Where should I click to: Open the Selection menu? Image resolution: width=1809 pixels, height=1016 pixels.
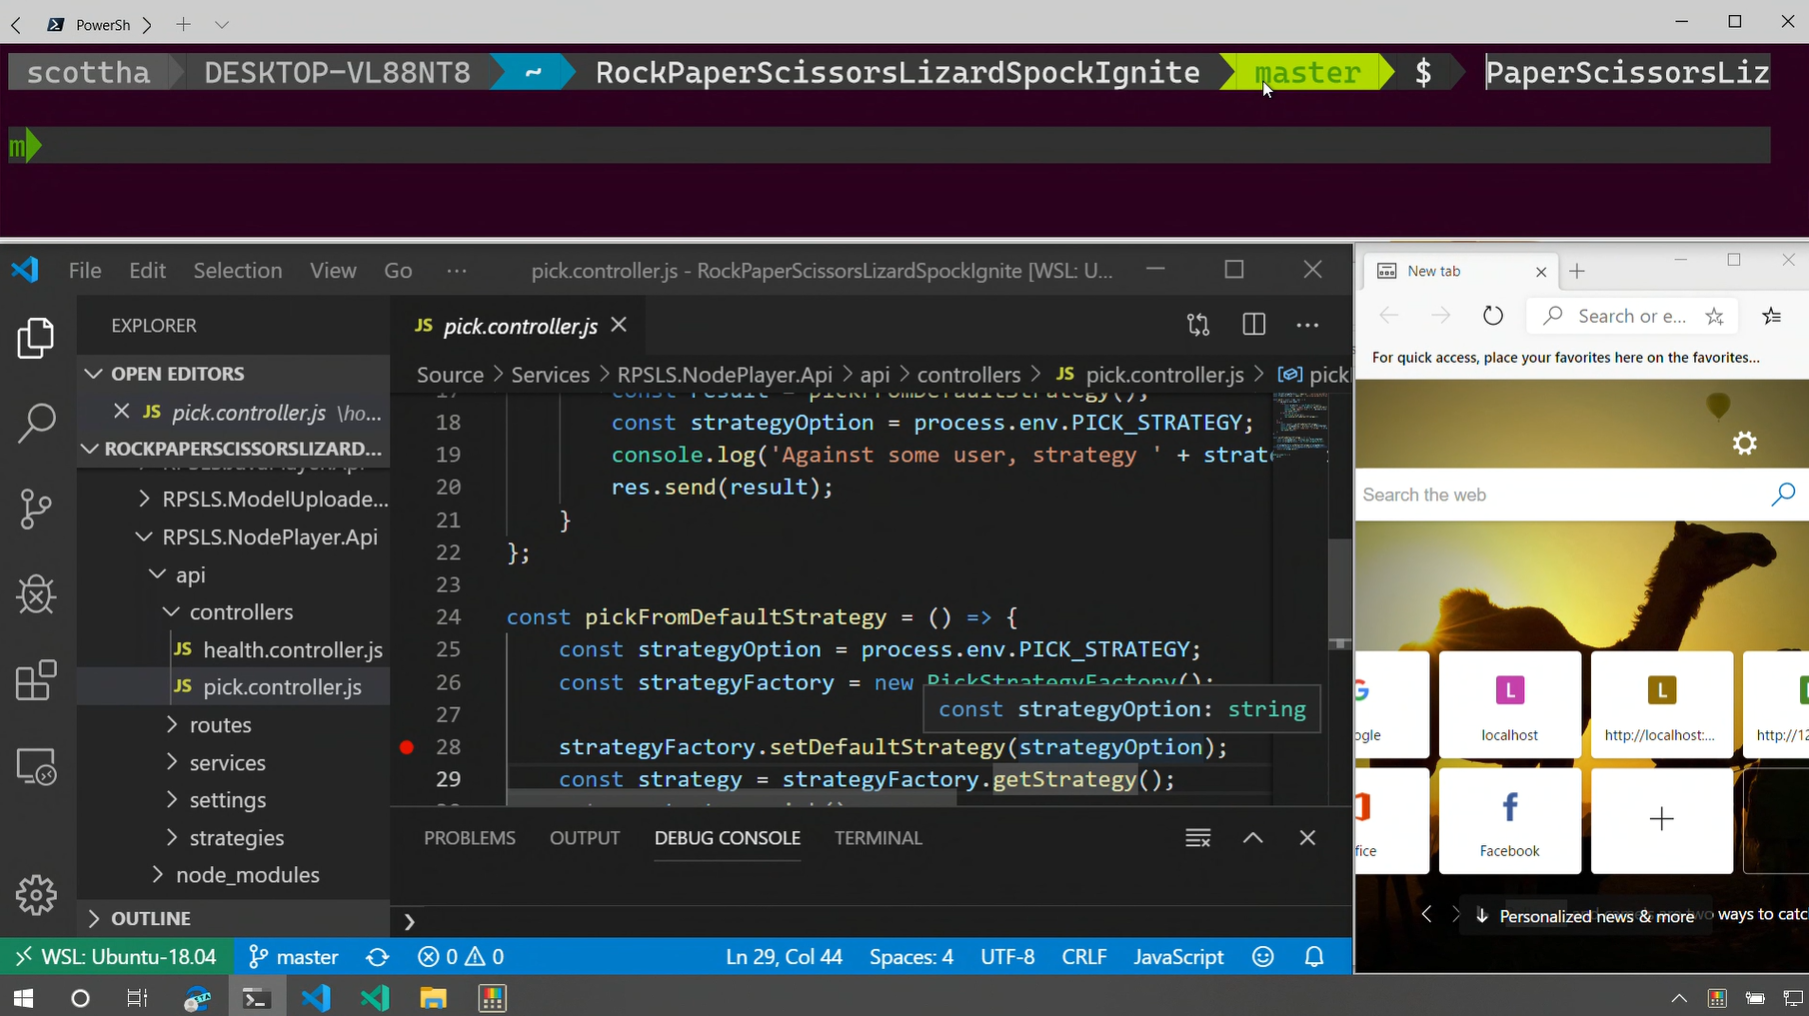click(237, 270)
